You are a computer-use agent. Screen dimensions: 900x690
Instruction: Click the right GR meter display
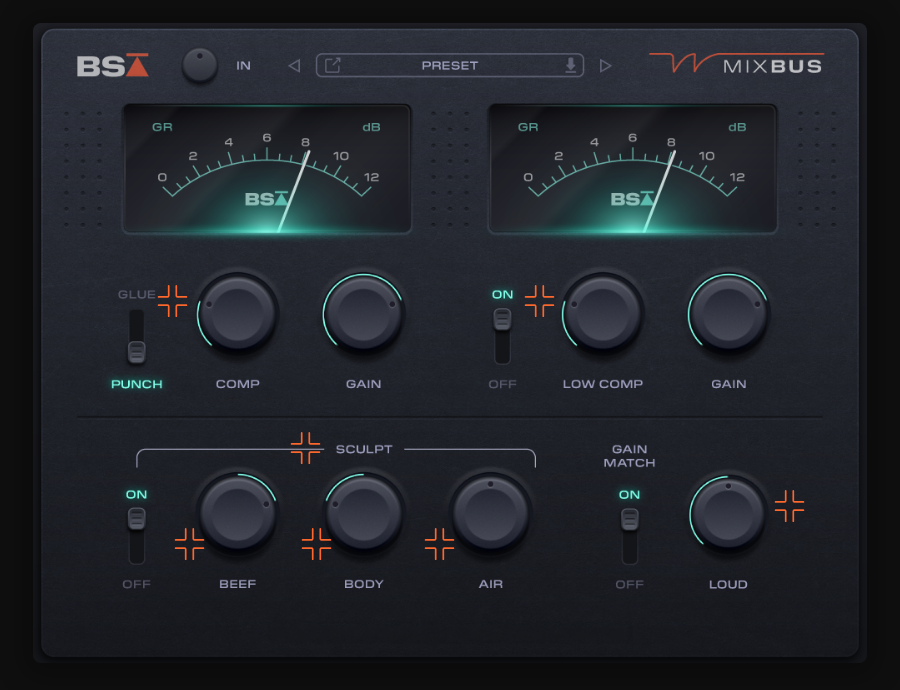point(633,169)
